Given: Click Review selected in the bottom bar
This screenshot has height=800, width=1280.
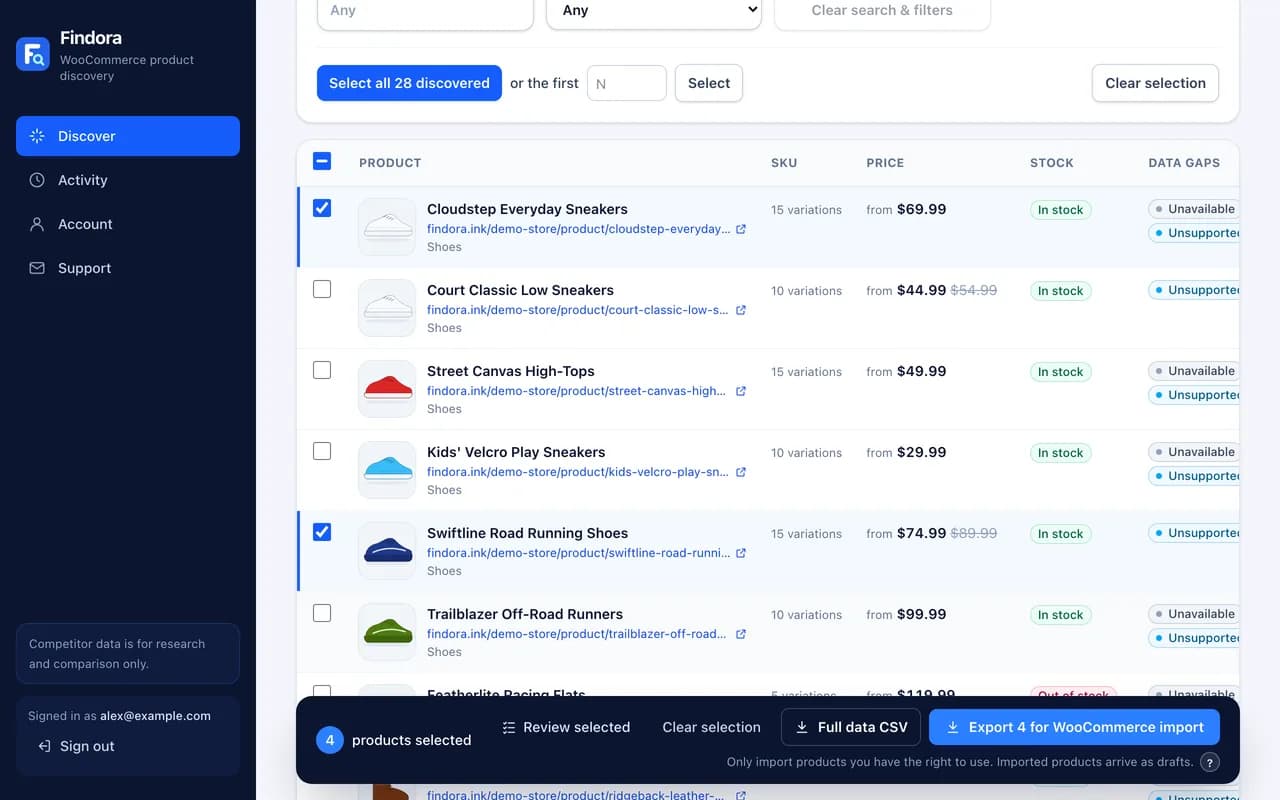Looking at the screenshot, I should point(566,727).
